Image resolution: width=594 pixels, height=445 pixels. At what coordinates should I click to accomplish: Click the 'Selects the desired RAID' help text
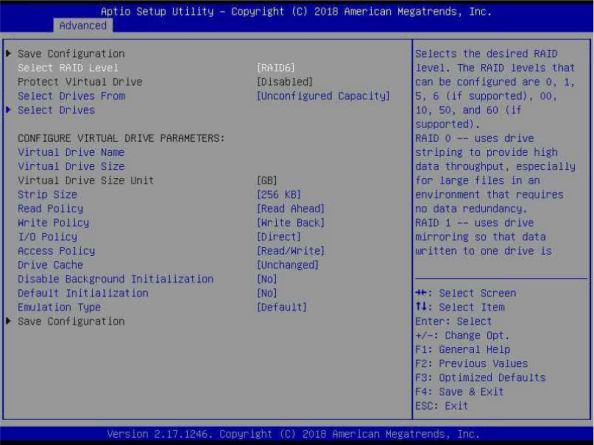tap(486, 54)
